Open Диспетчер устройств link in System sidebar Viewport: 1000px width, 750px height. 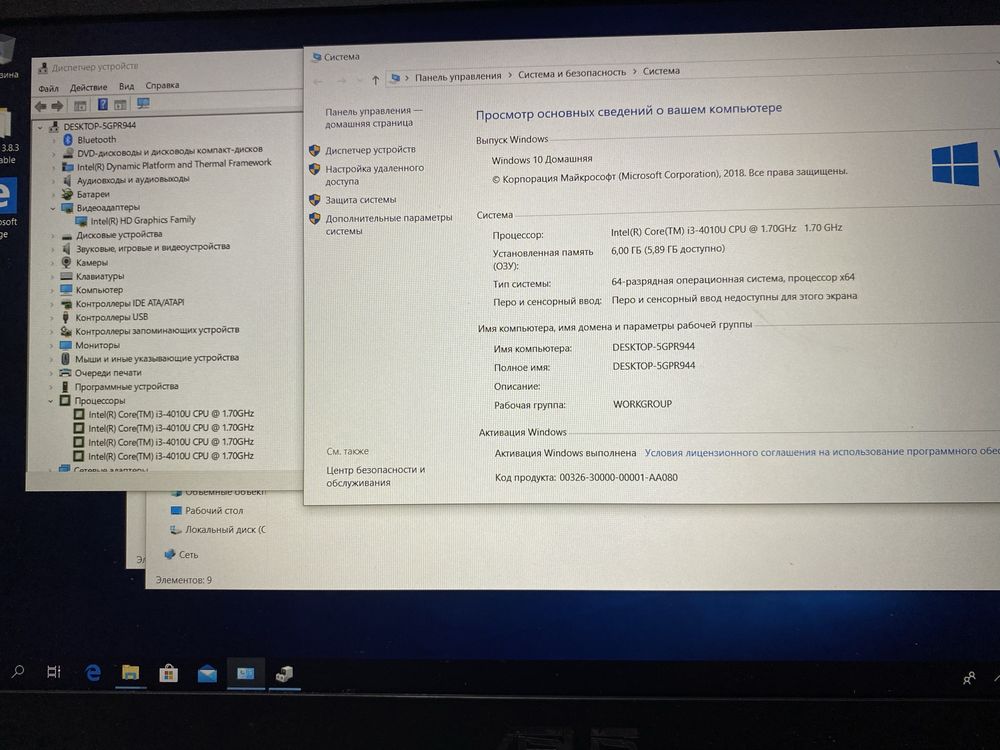coord(371,150)
